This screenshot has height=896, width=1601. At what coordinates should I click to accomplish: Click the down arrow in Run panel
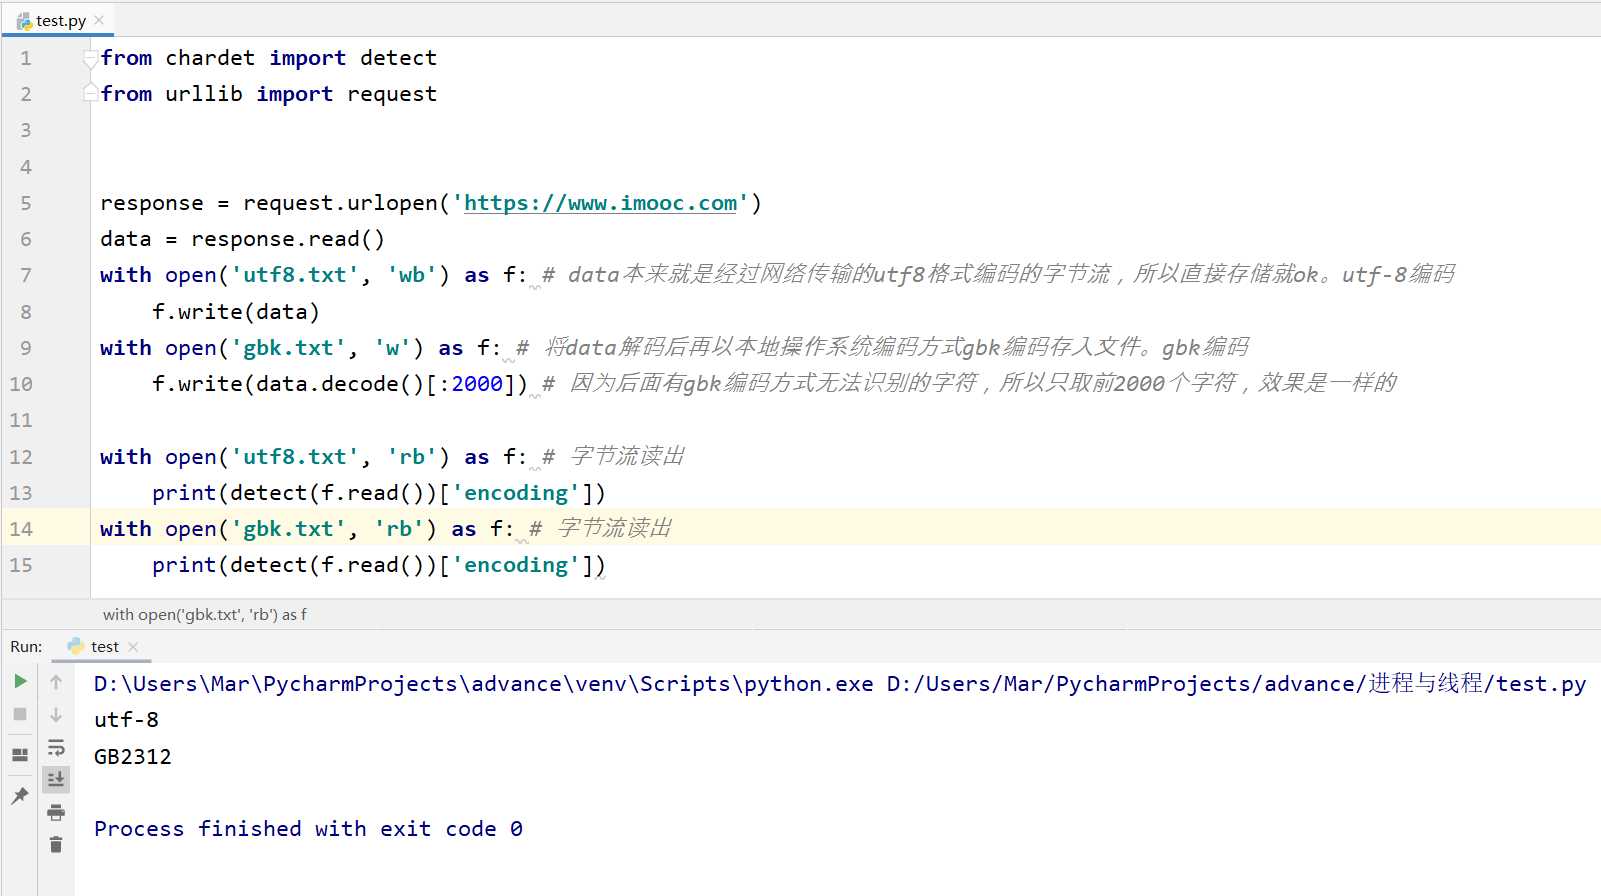click(56, 714)
